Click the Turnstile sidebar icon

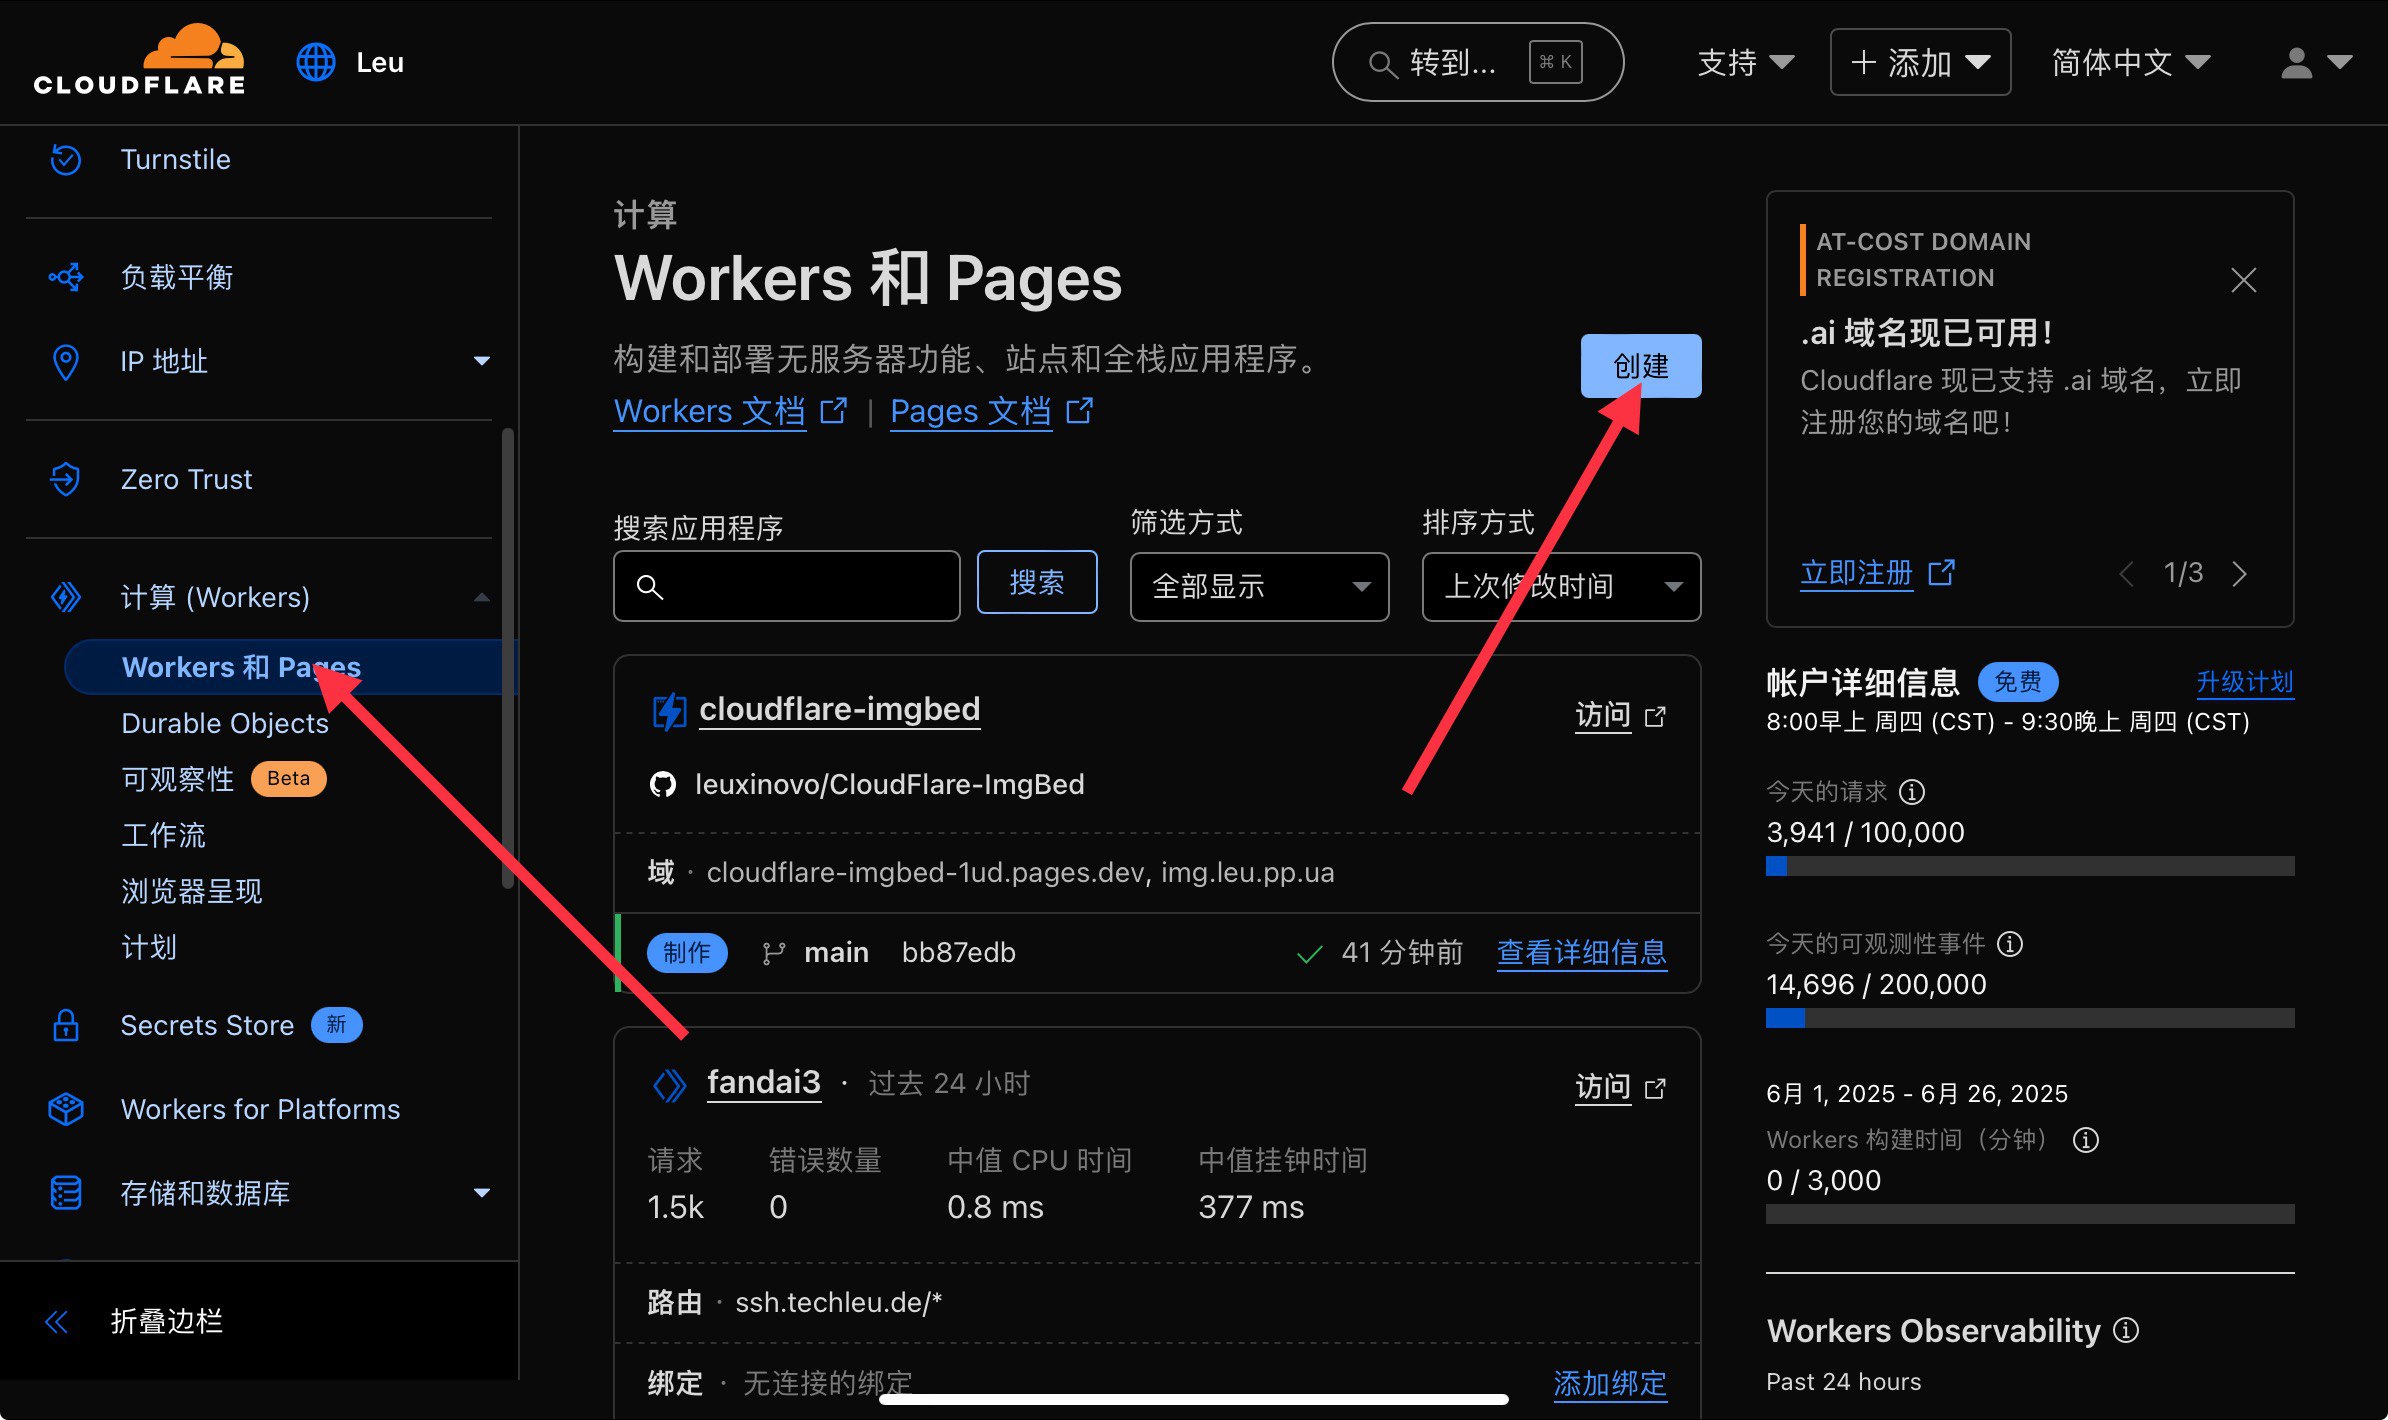pos(66,159)
